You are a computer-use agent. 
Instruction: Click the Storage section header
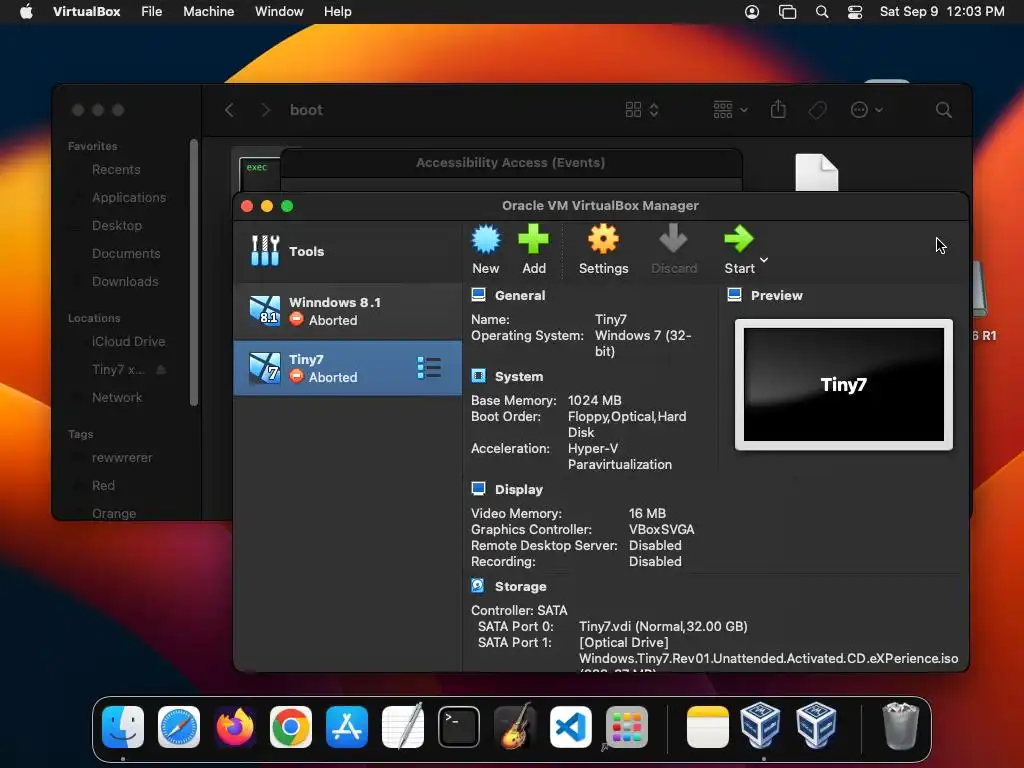click(x=520, y=586)
